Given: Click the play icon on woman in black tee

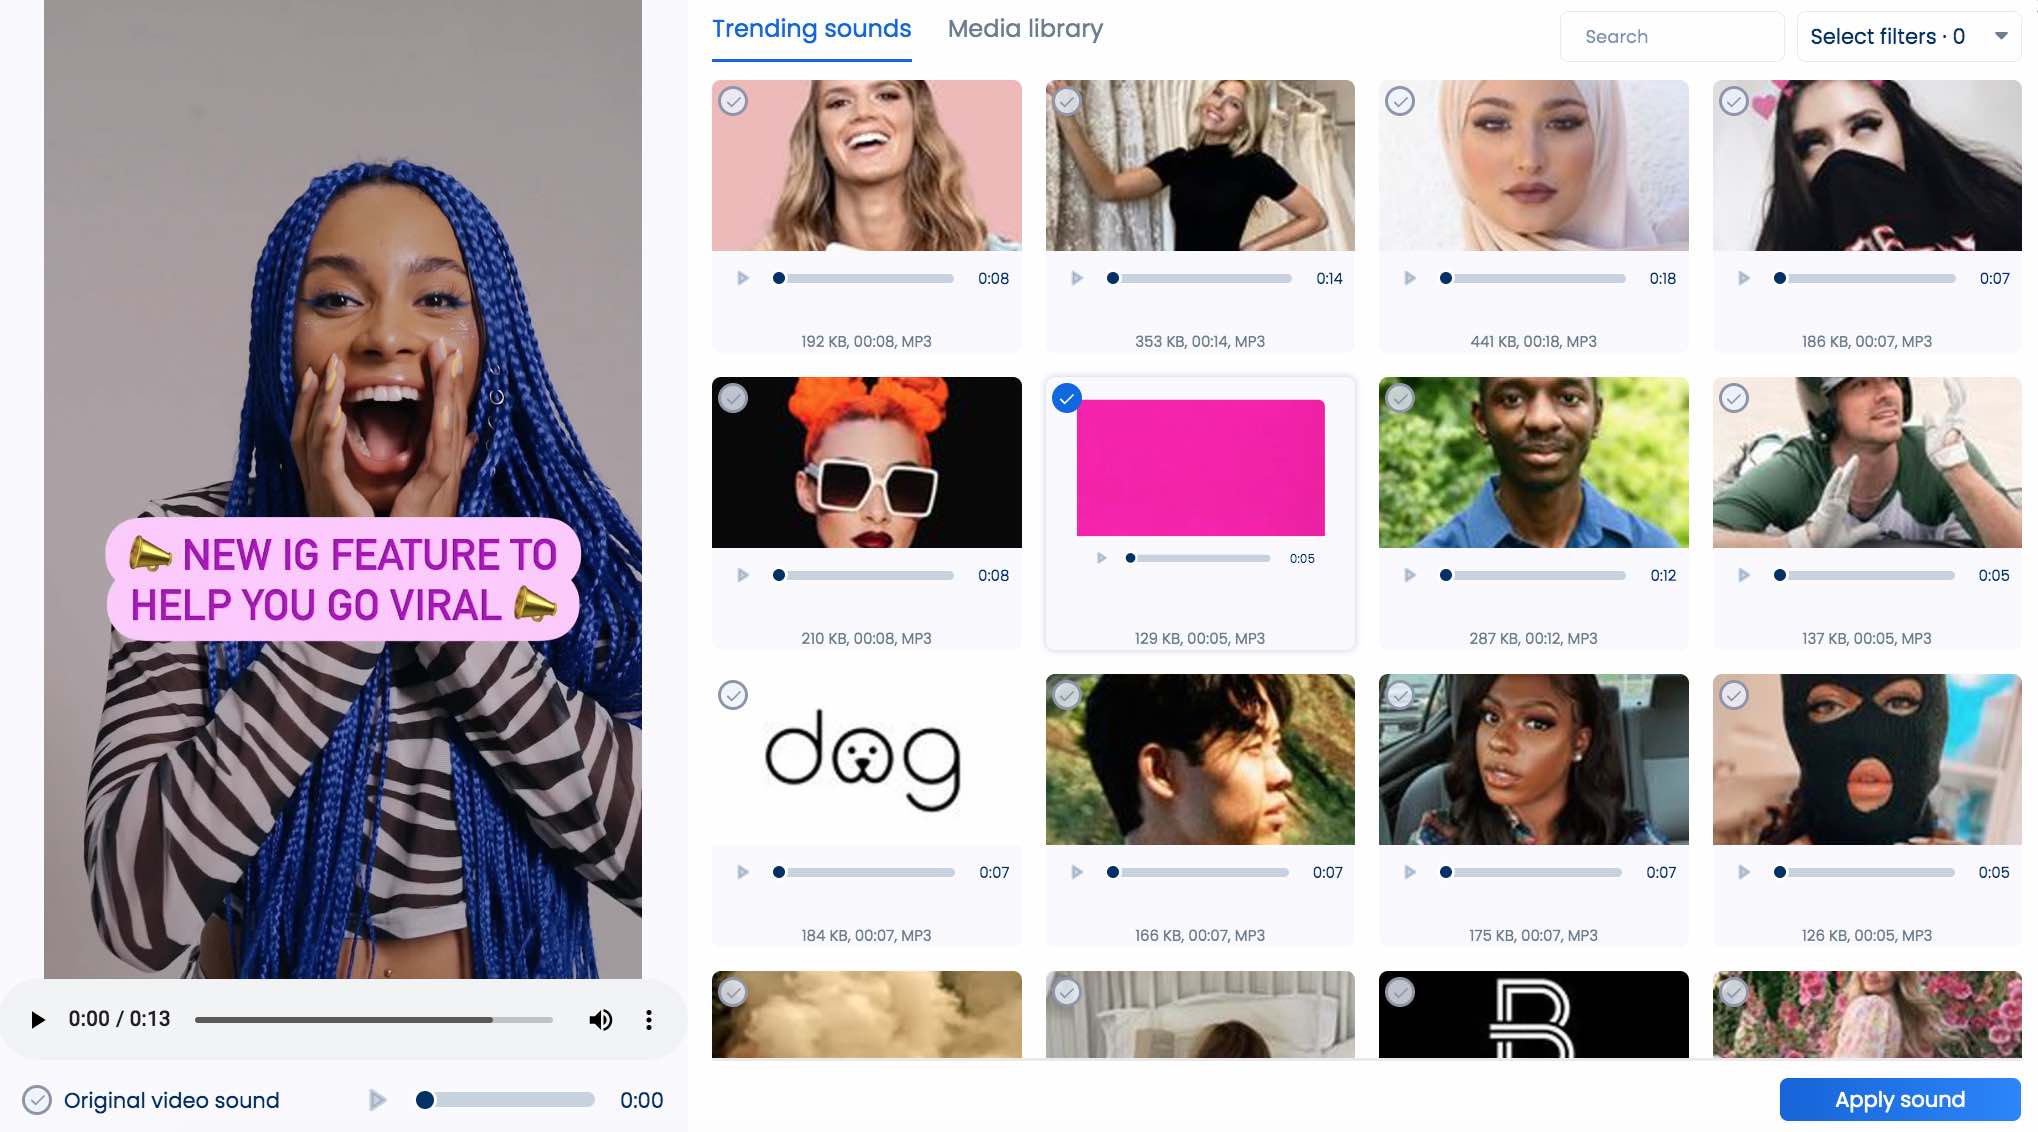Looking at the screenshot, I should coord(1075,277).
